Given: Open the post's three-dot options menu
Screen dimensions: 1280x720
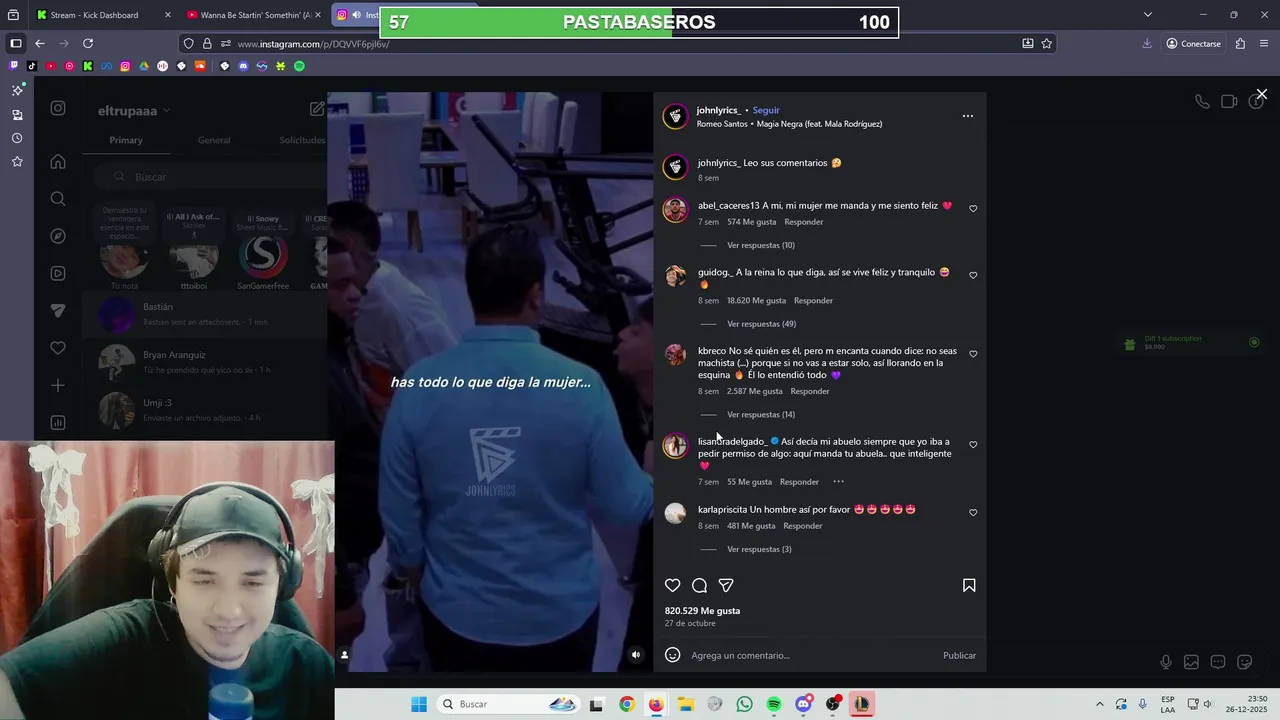Looking at the screenshot, I should (967, 116).
